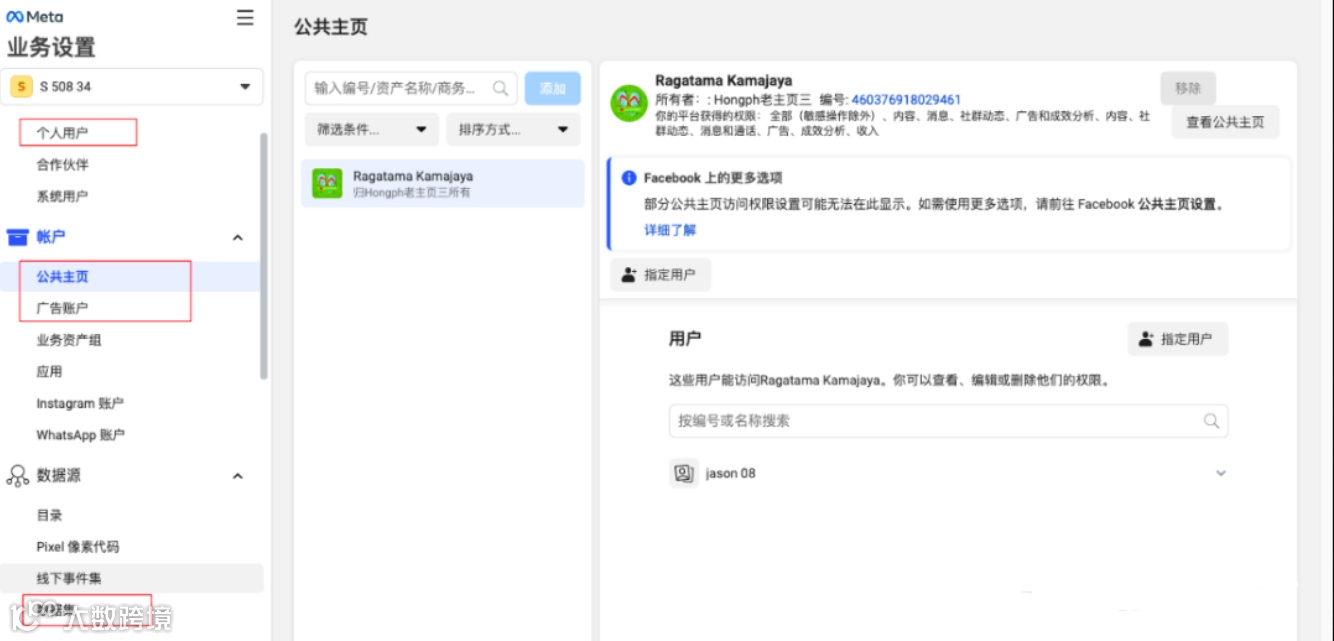This screenshot has width=1334, height=641.
Task: Collapse the 帐户 section chevron
Action: pyautogui.click(x=238, y=237)
